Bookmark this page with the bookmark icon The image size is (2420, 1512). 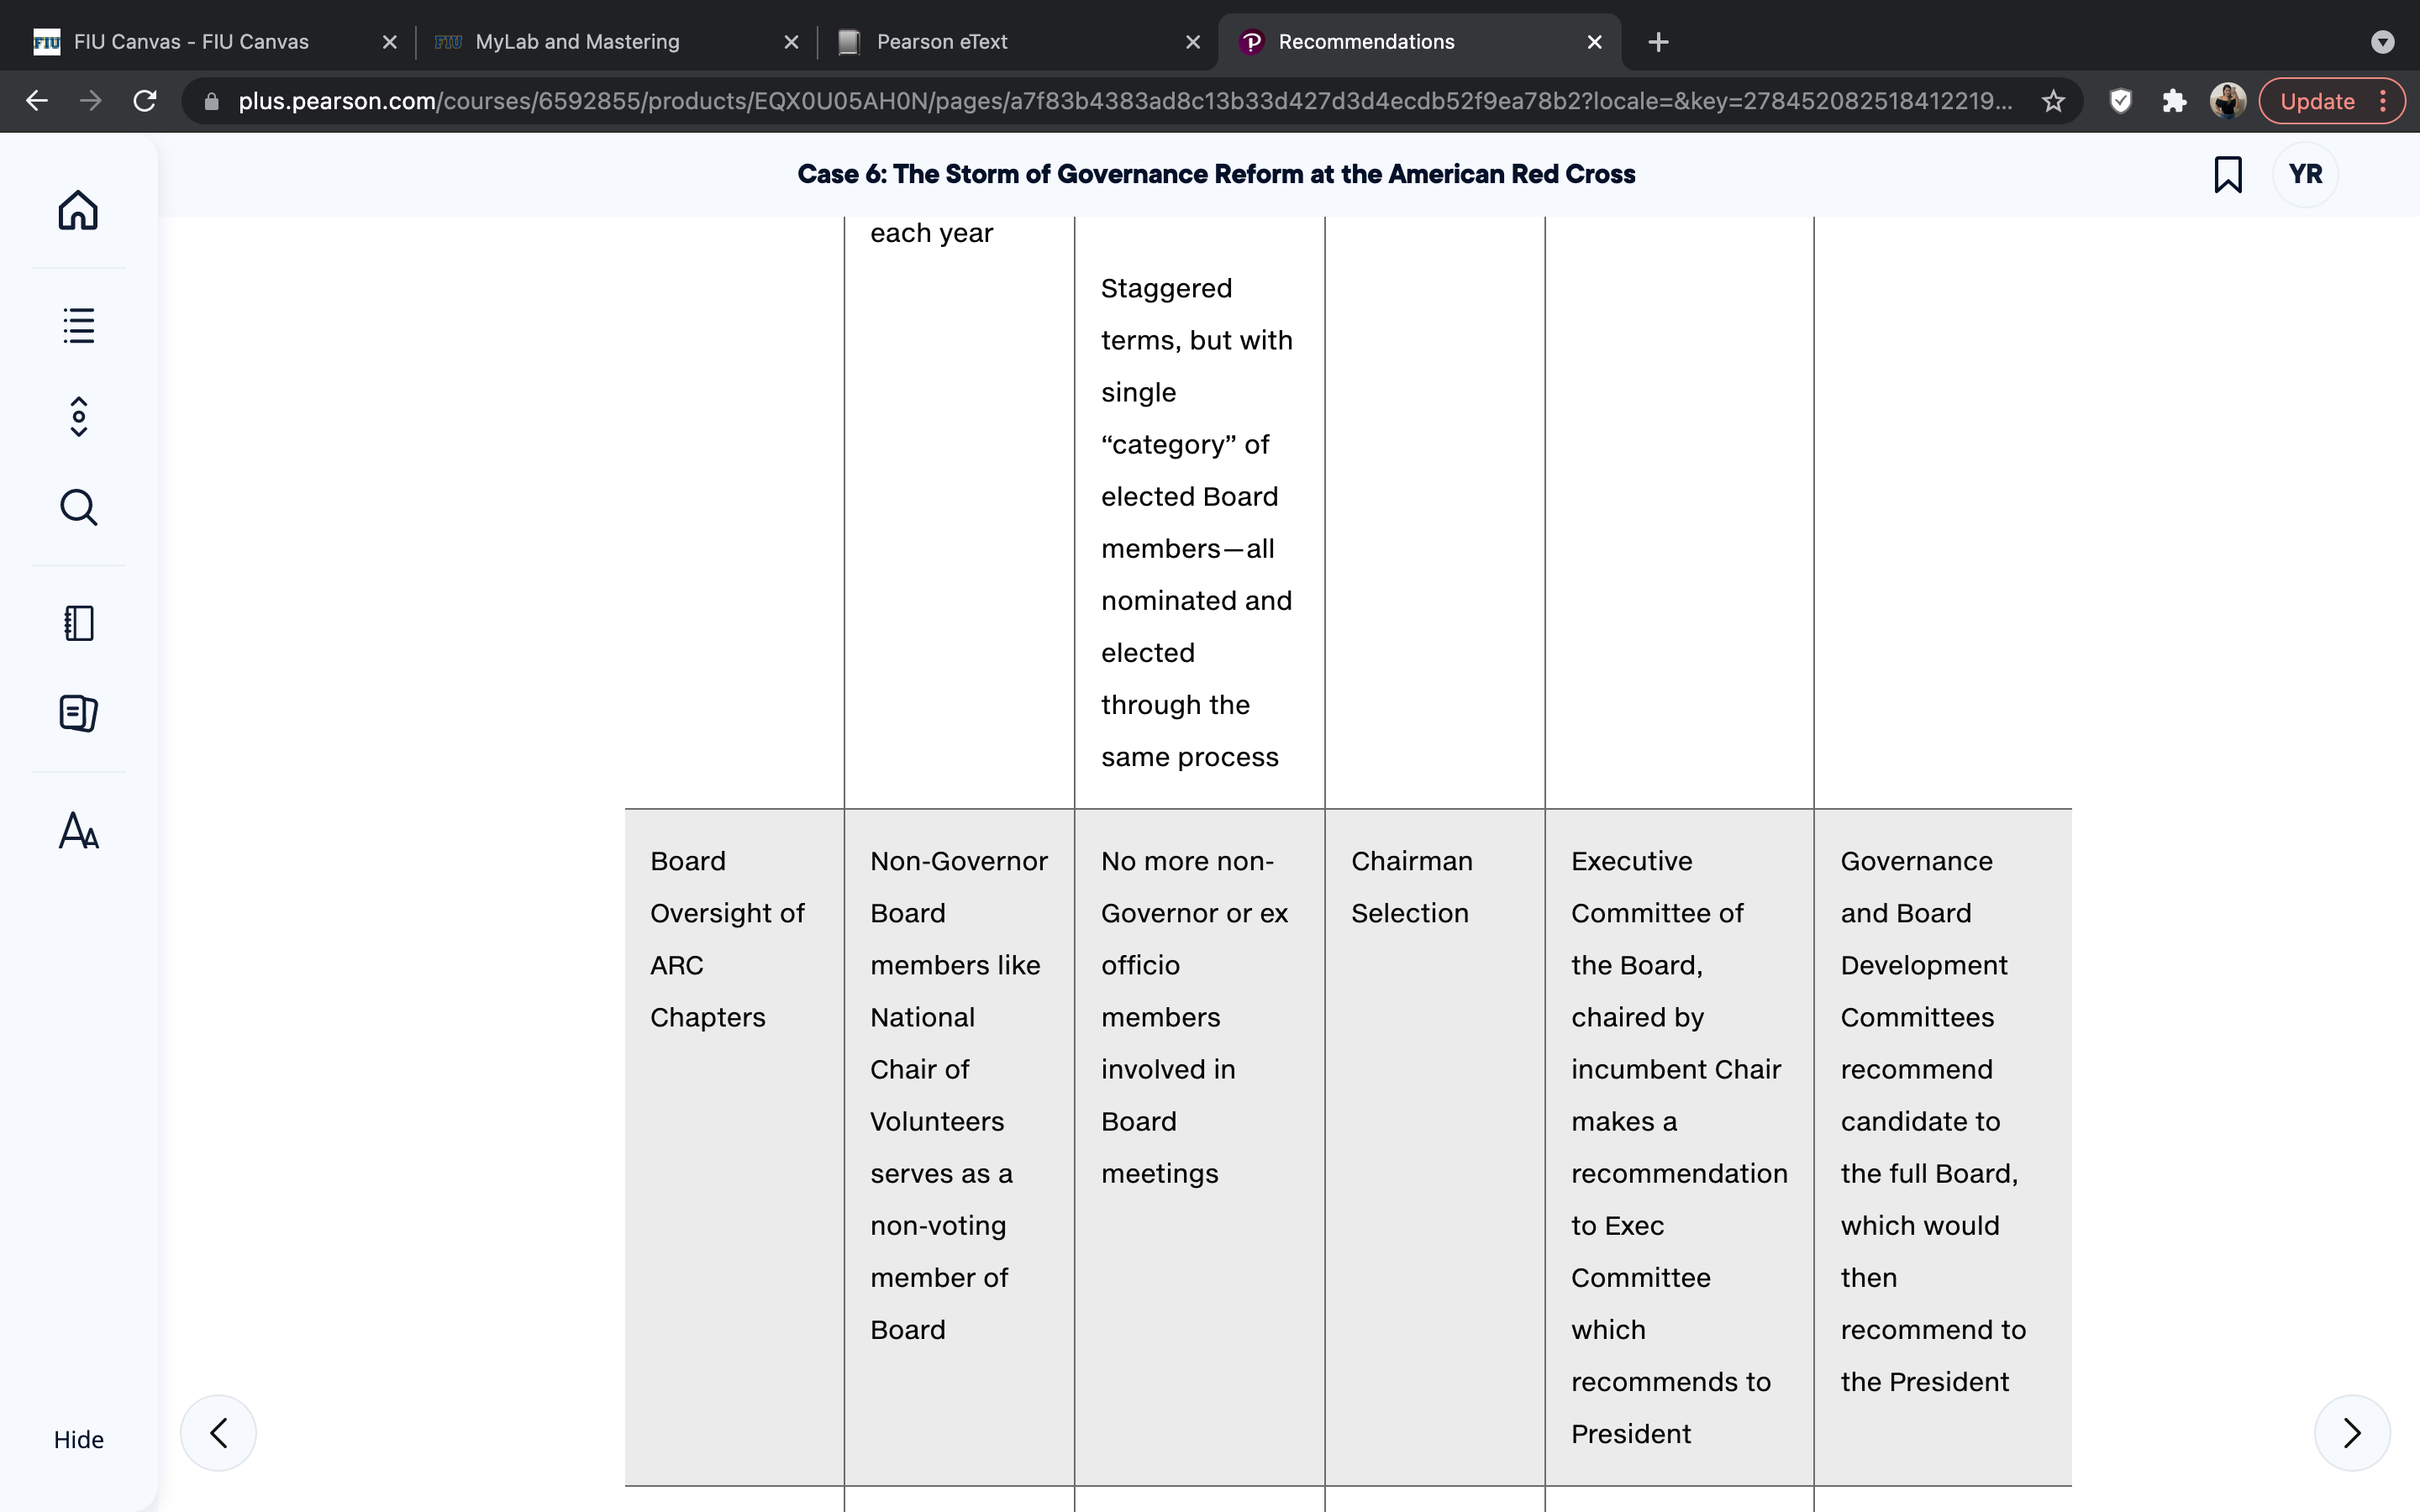pos(2228,174)
